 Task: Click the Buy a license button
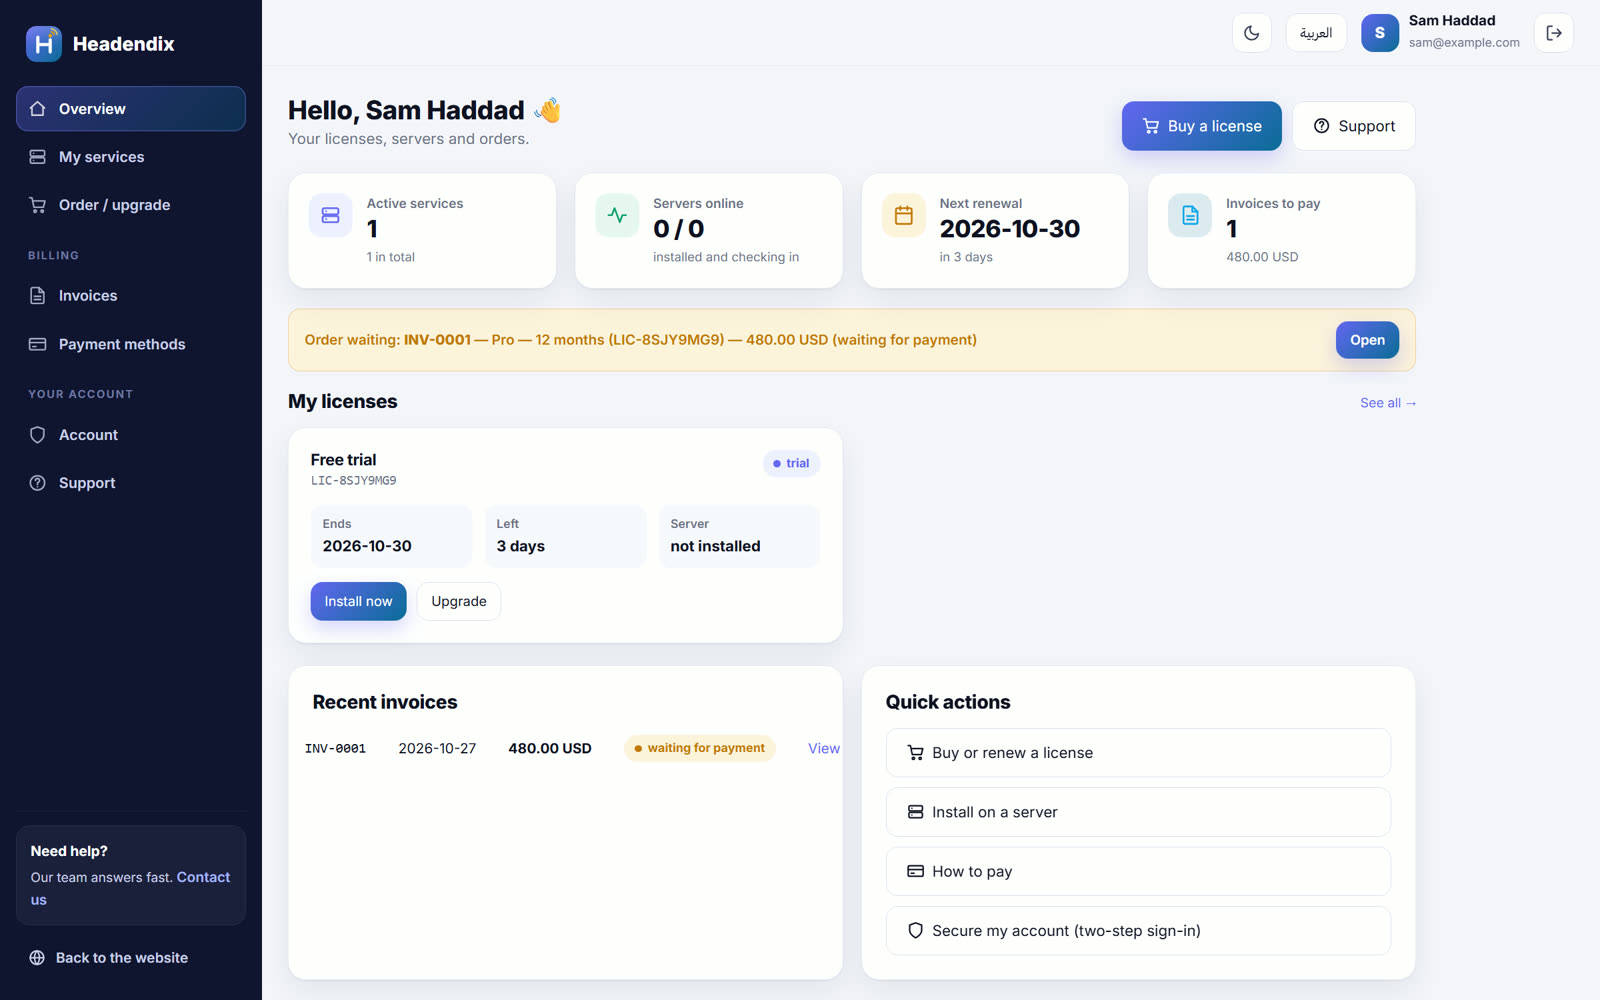[x=1201, y=126]
